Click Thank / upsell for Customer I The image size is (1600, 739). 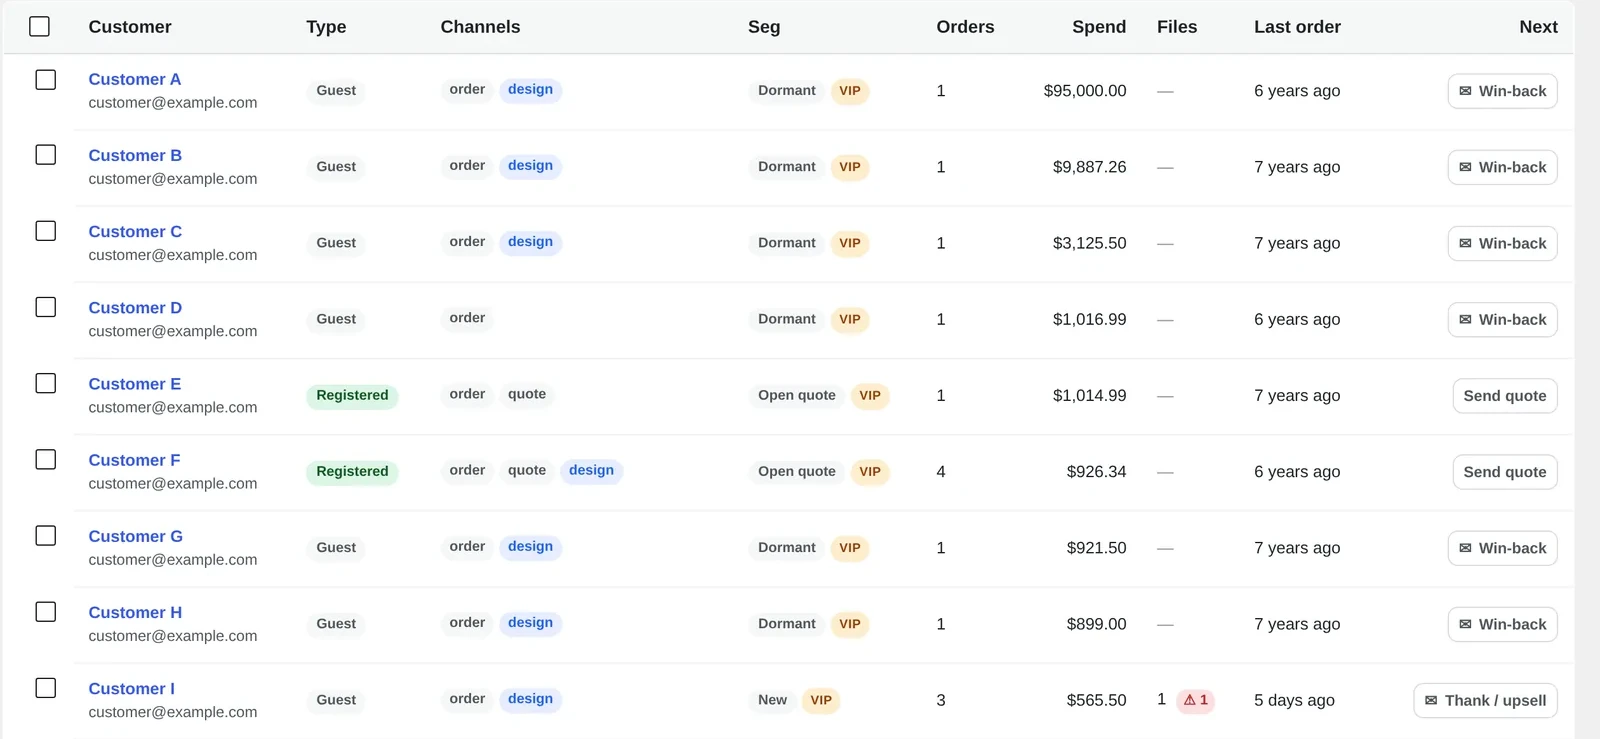coord(1485,700)
